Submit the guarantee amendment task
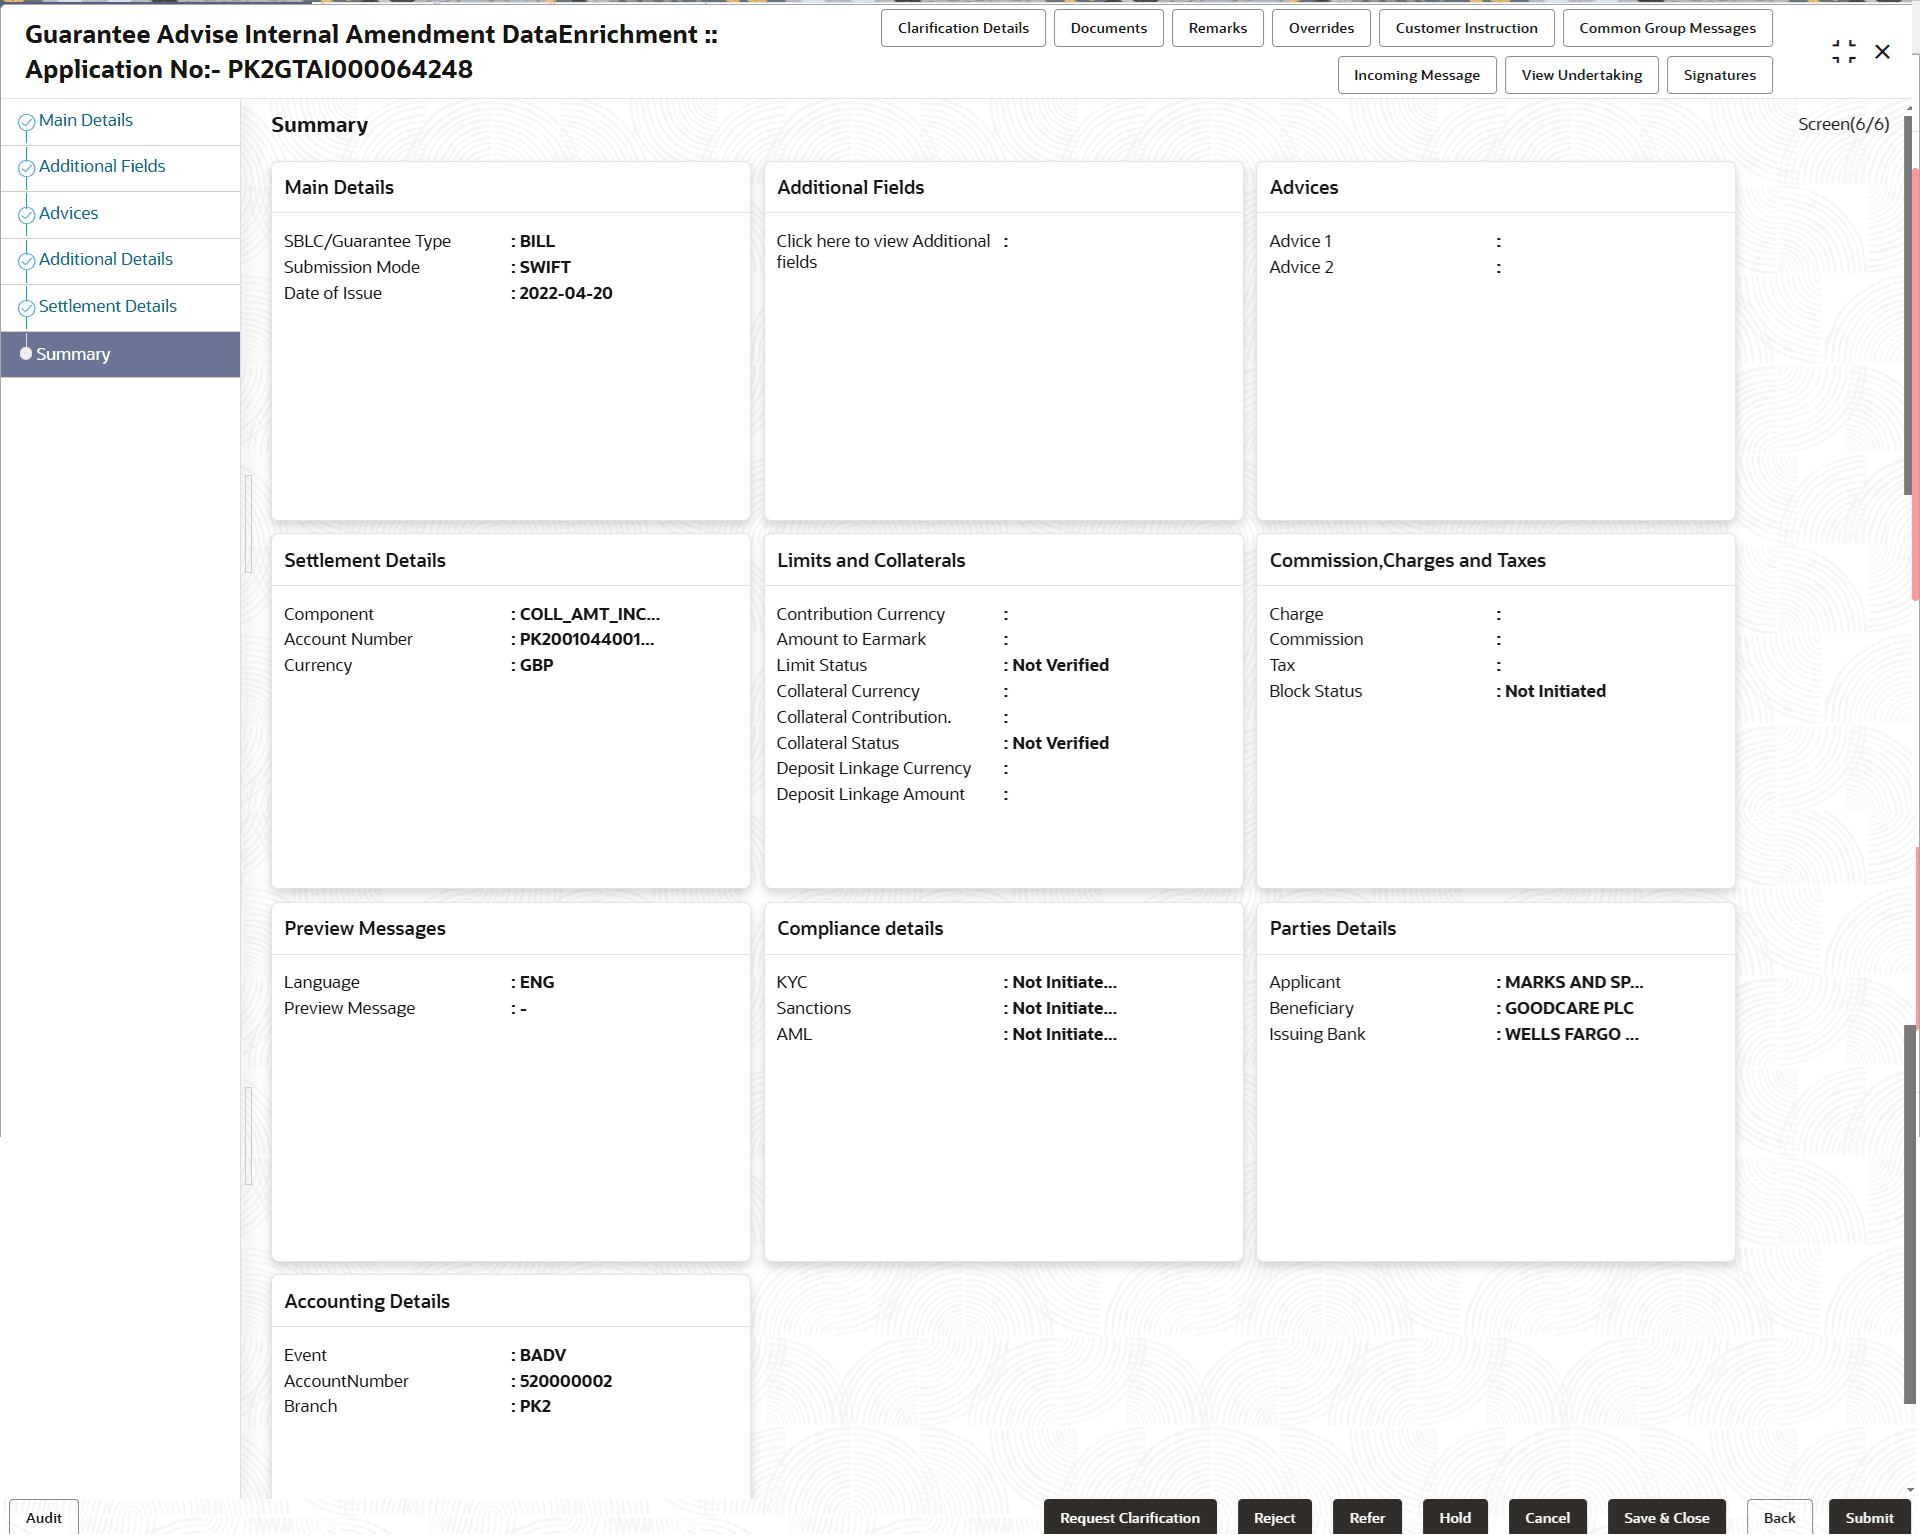 (x=1869, y=1517)
